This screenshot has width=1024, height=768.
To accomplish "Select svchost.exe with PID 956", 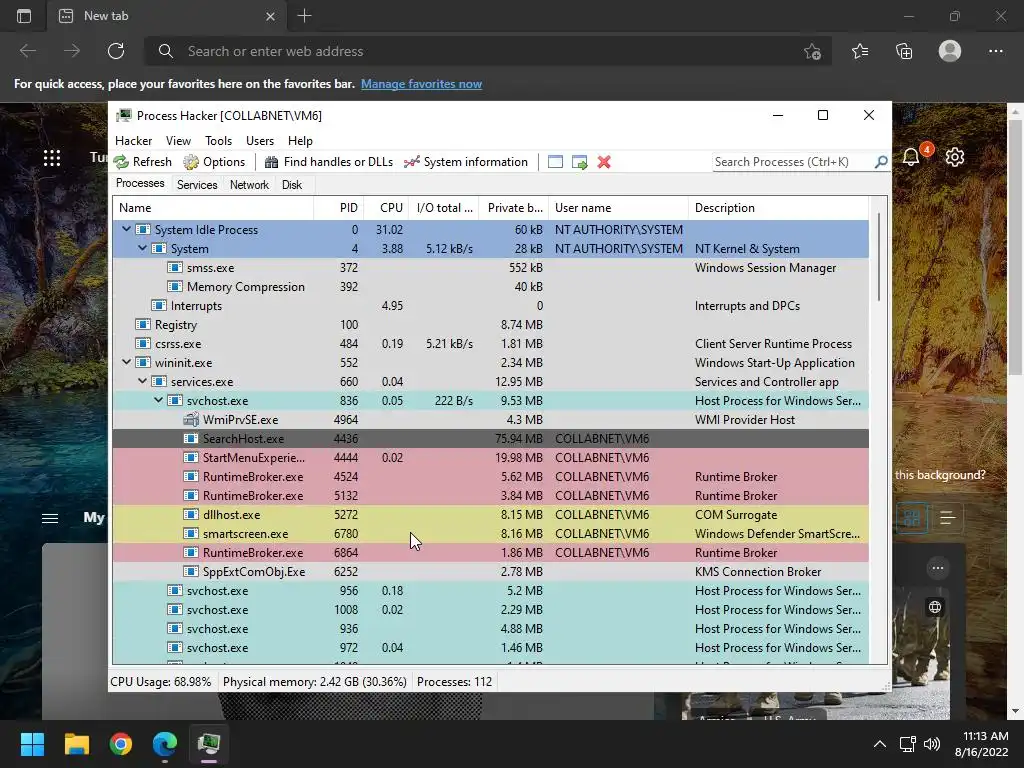I will 490,590.
